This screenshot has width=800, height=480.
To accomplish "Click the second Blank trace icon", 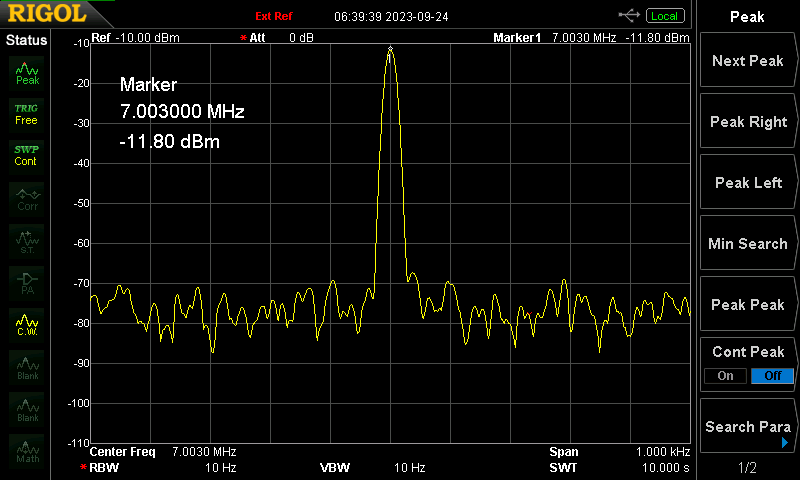I will tap(27, 410).
